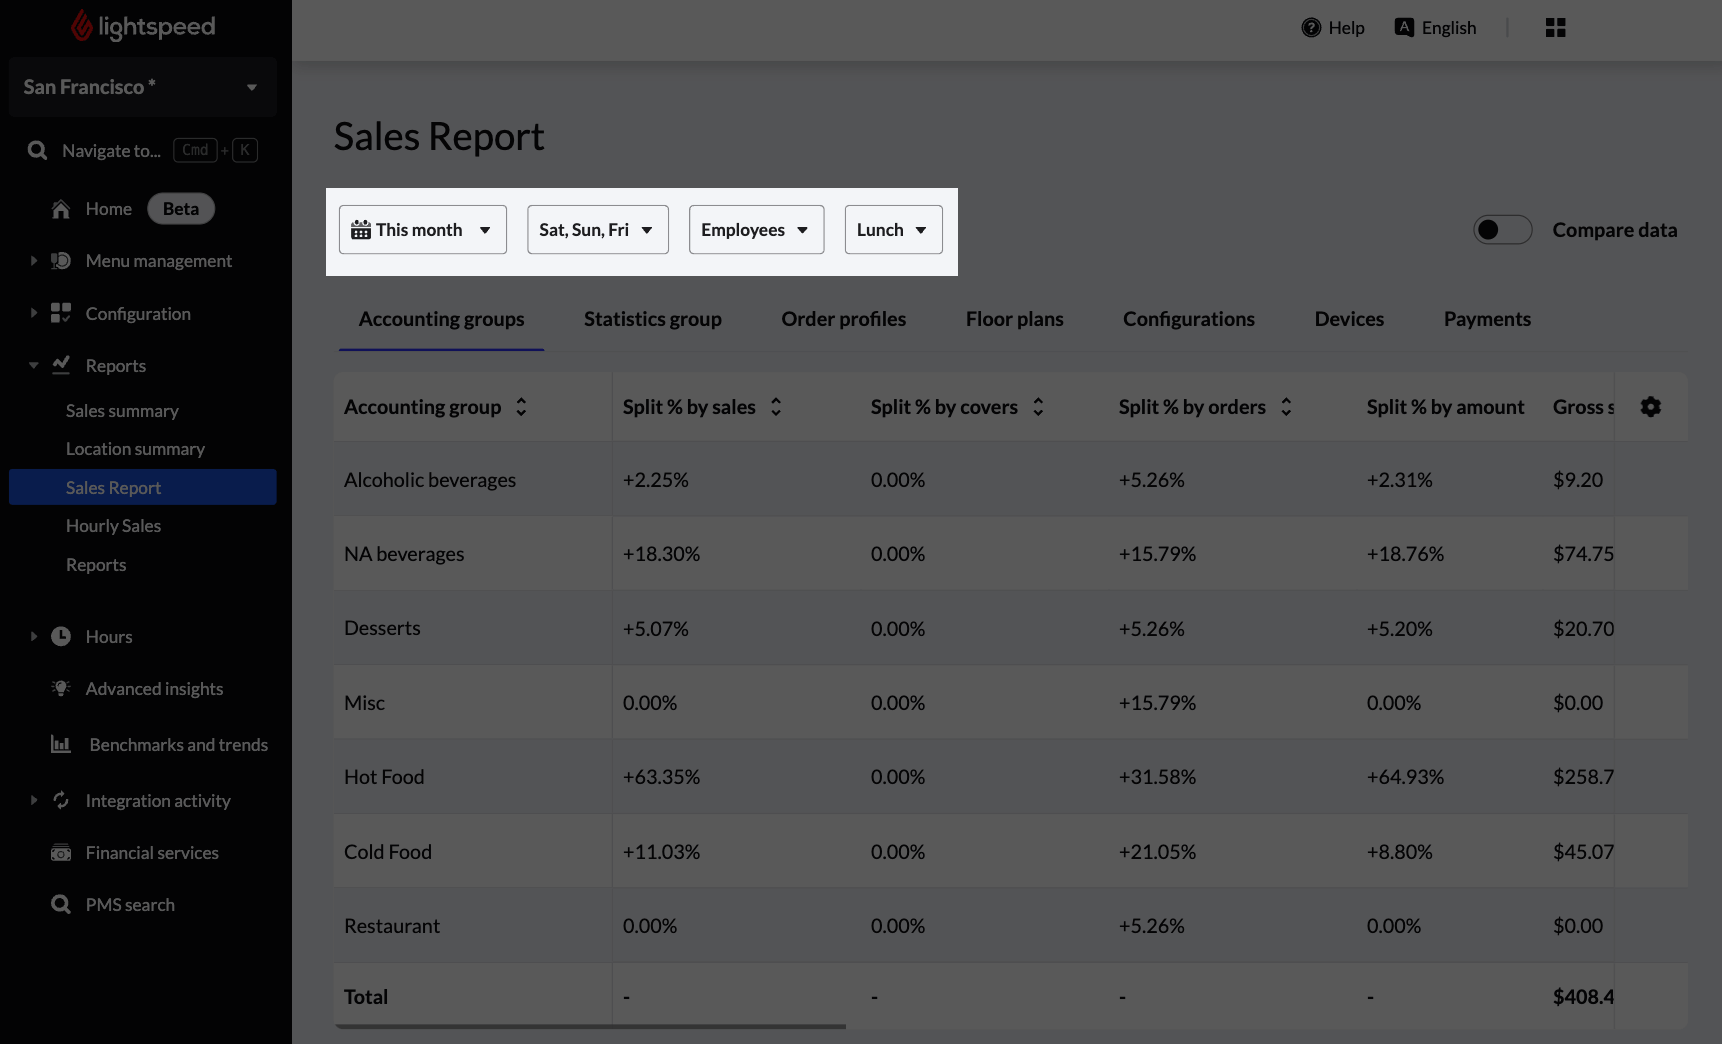
Task: Sort by Split % by covers arrows
Action: (x=1038, y=407)
